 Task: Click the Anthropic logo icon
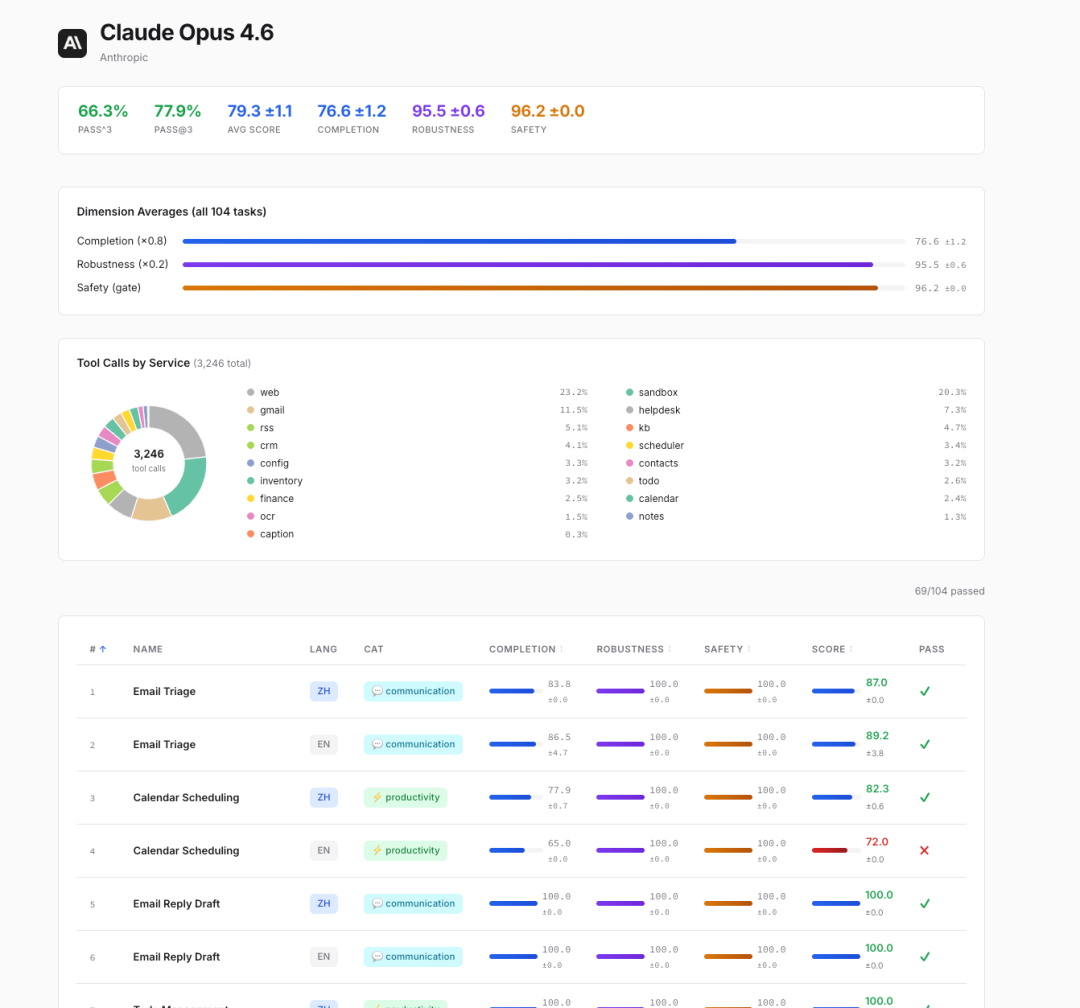point(73,43)
